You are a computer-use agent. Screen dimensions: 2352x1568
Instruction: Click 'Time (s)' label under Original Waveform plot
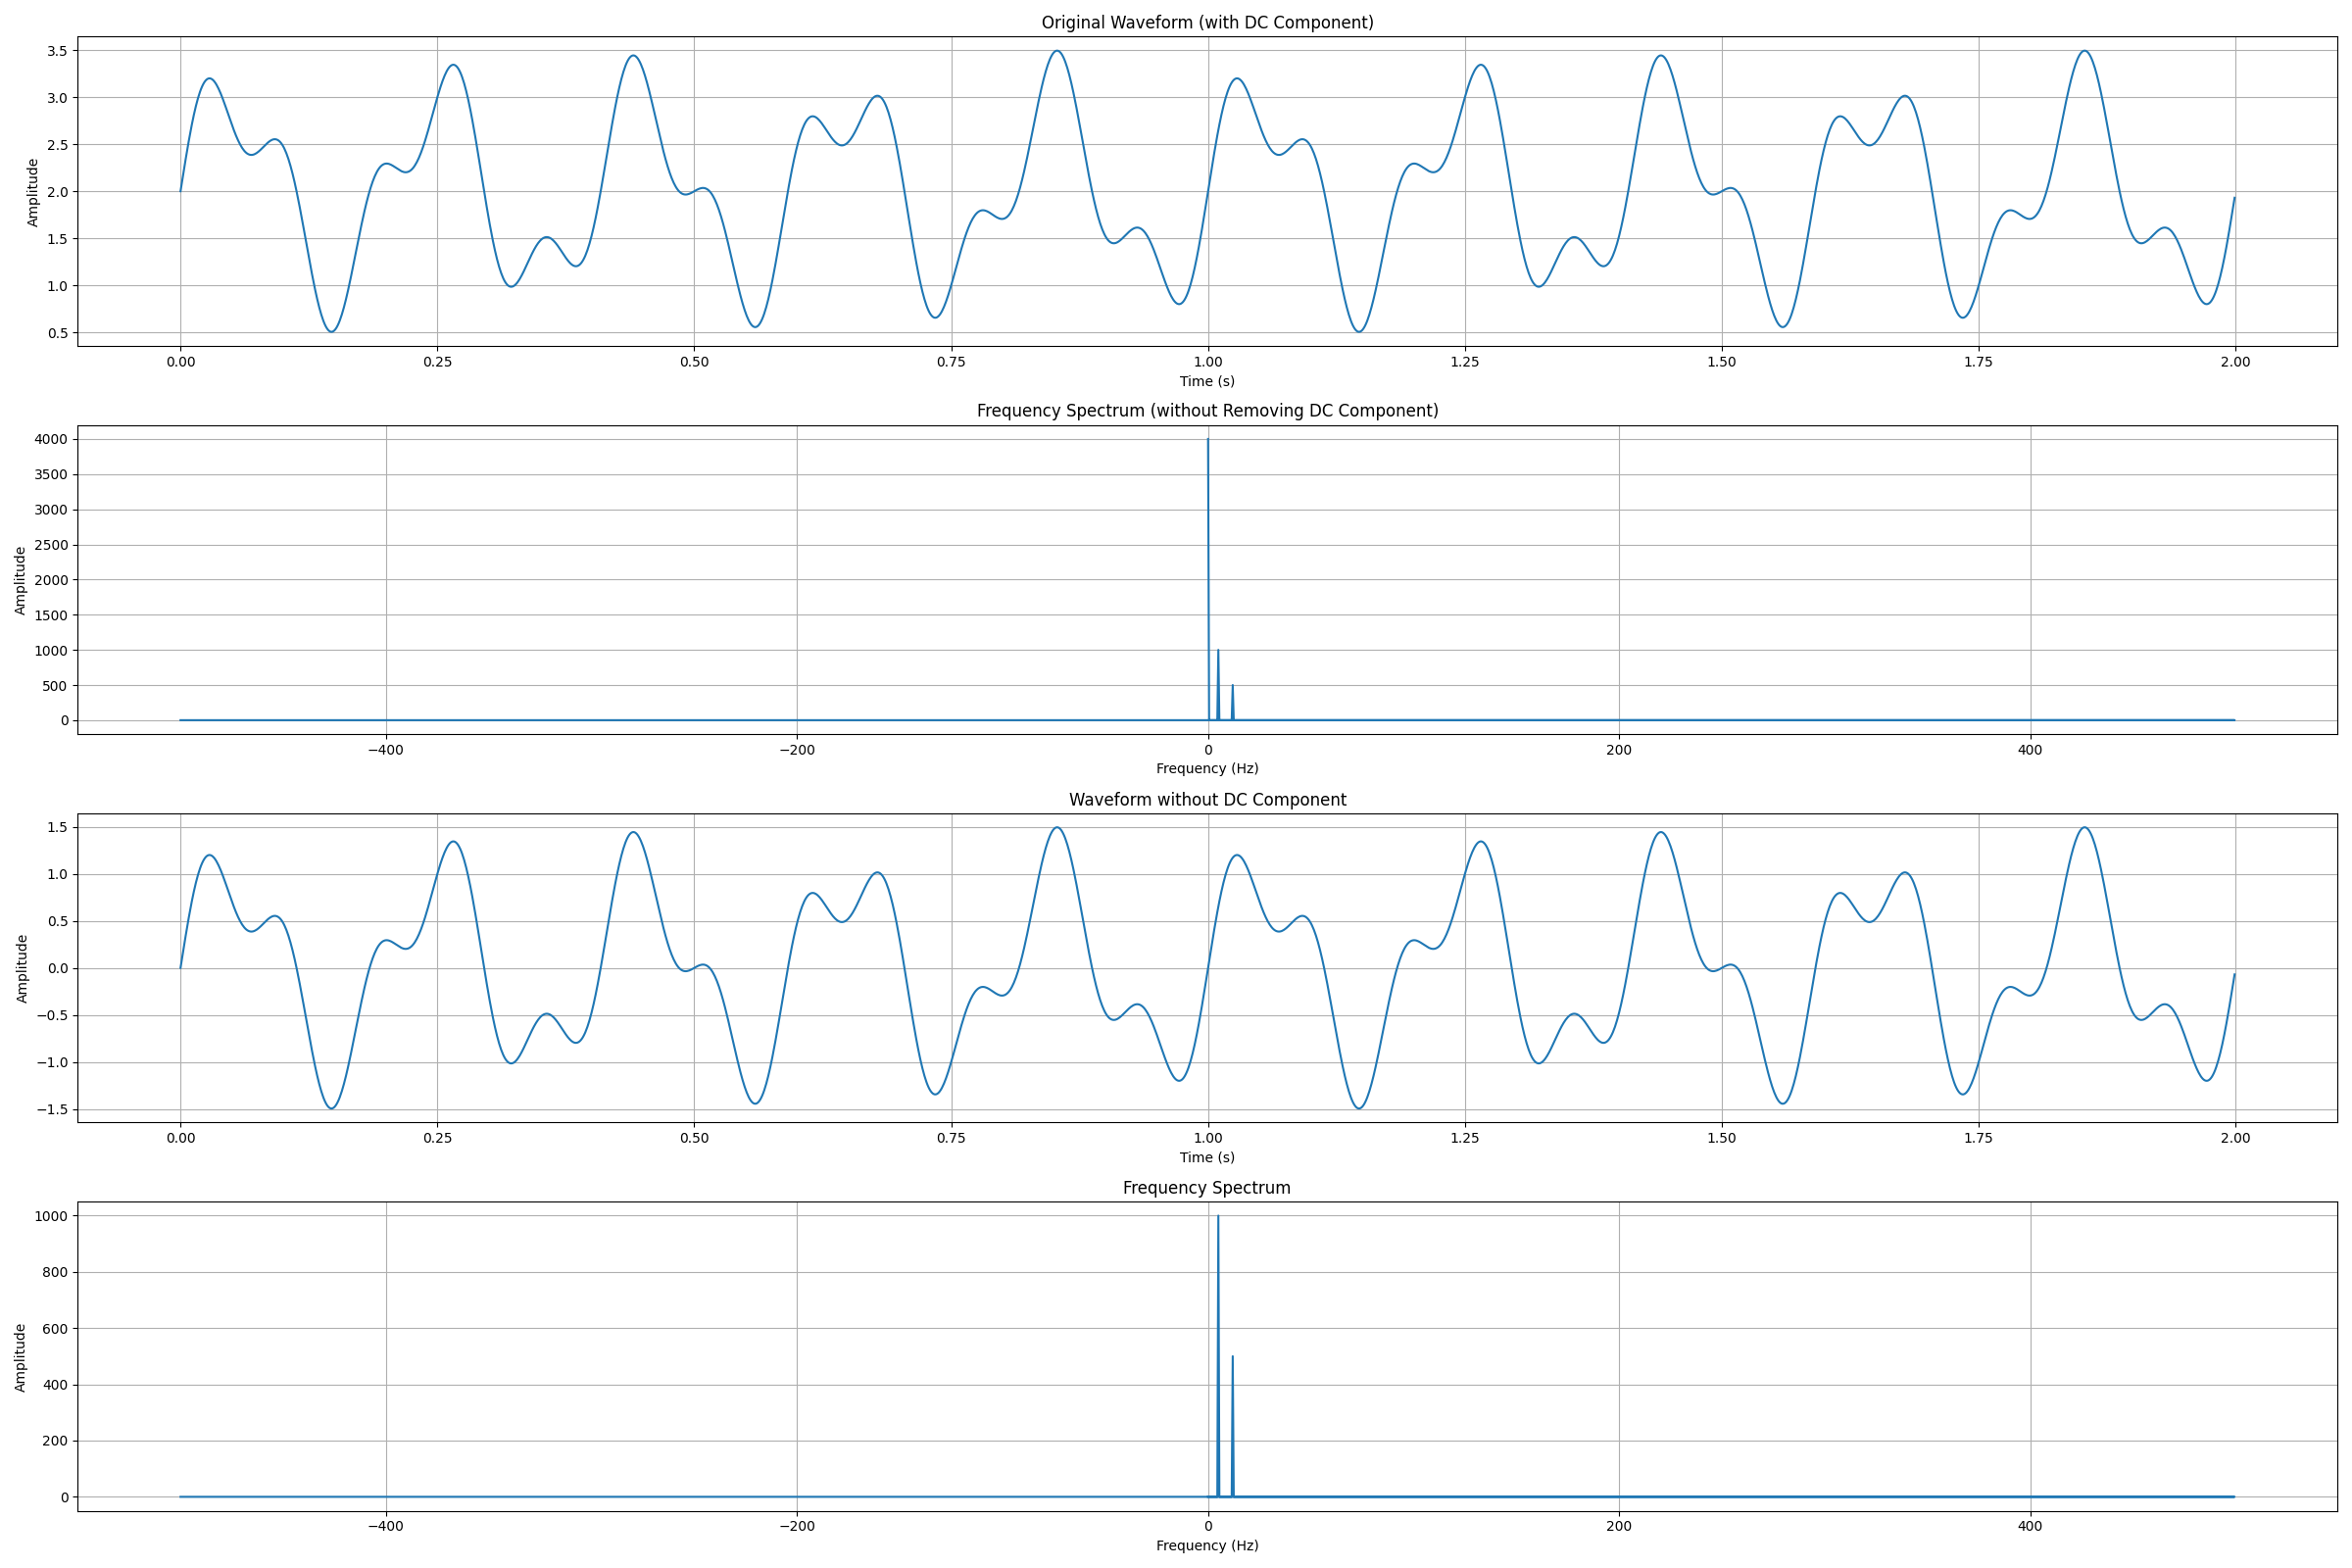point(1207,381)
